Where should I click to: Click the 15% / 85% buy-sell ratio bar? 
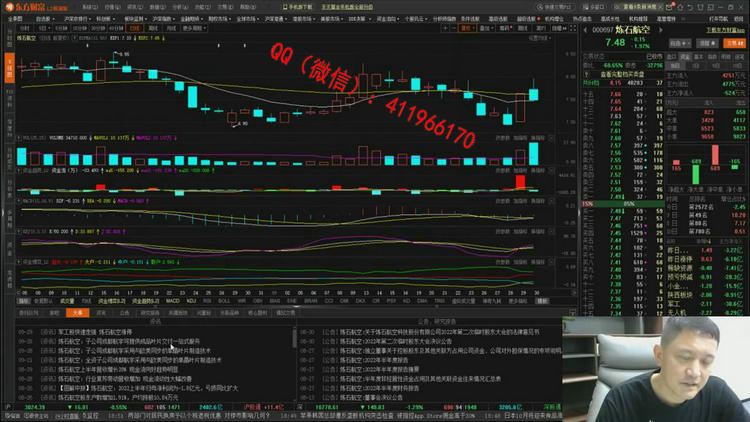coord(620,204)
